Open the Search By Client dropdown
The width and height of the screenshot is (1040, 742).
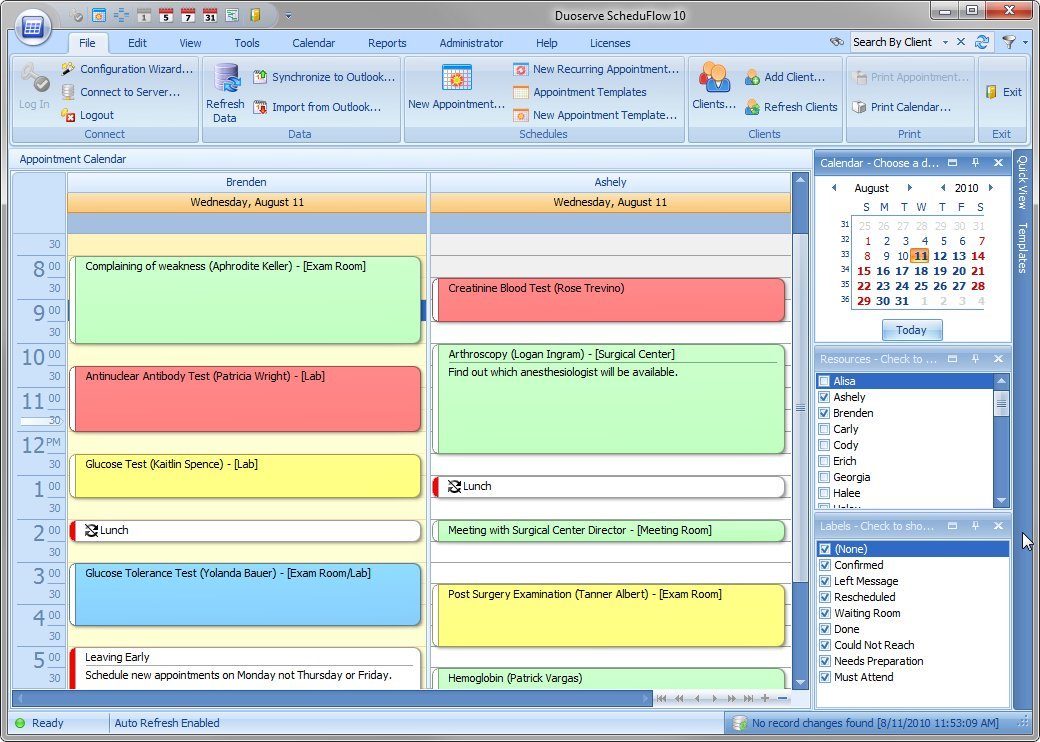945,42
